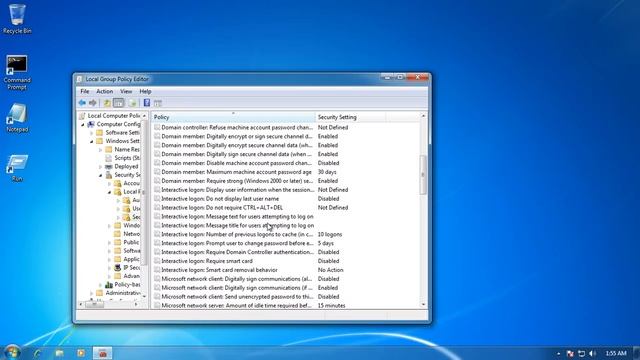Select the Local Computer Policy root icon

coord(82,116)
